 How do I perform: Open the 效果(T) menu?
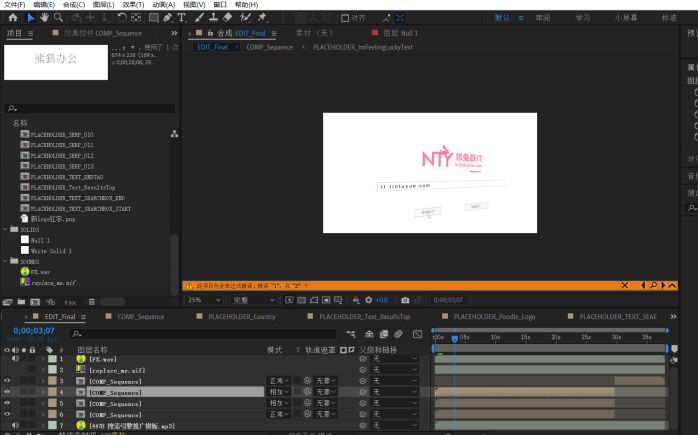click(x=133, y=5)
